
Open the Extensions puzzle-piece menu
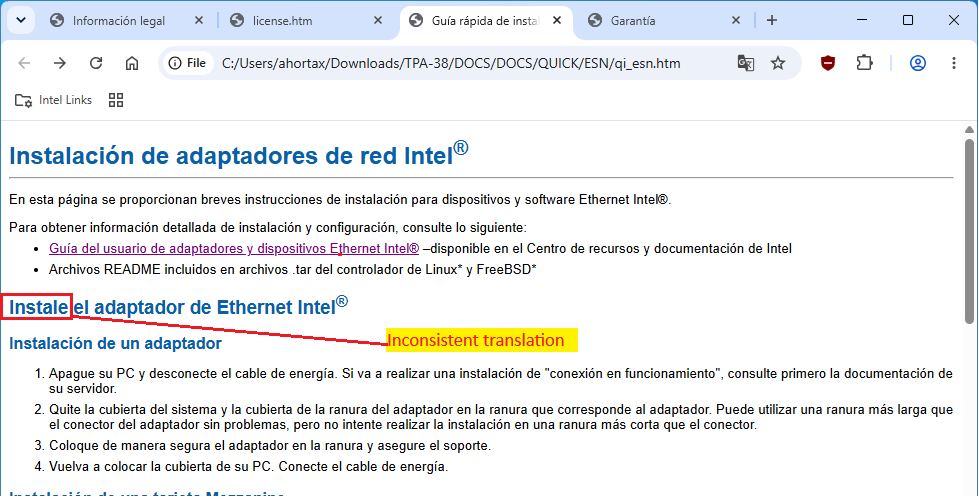click(864, 63)
